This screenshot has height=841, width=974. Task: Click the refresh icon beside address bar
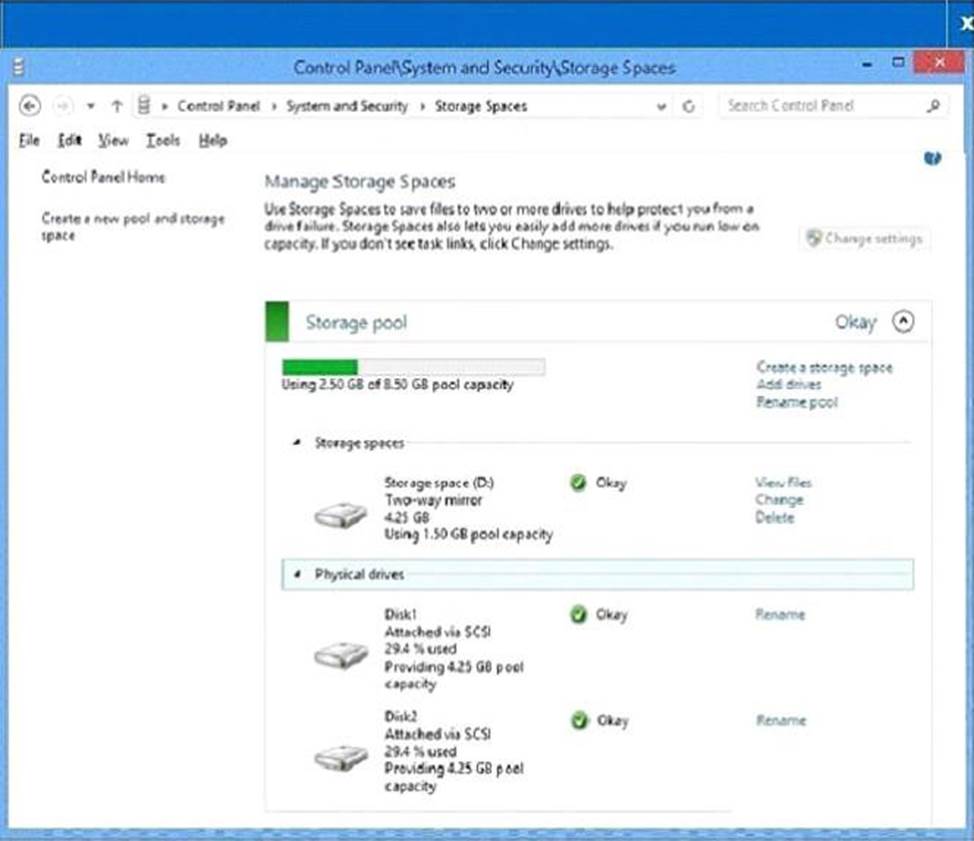pos(688,106)
